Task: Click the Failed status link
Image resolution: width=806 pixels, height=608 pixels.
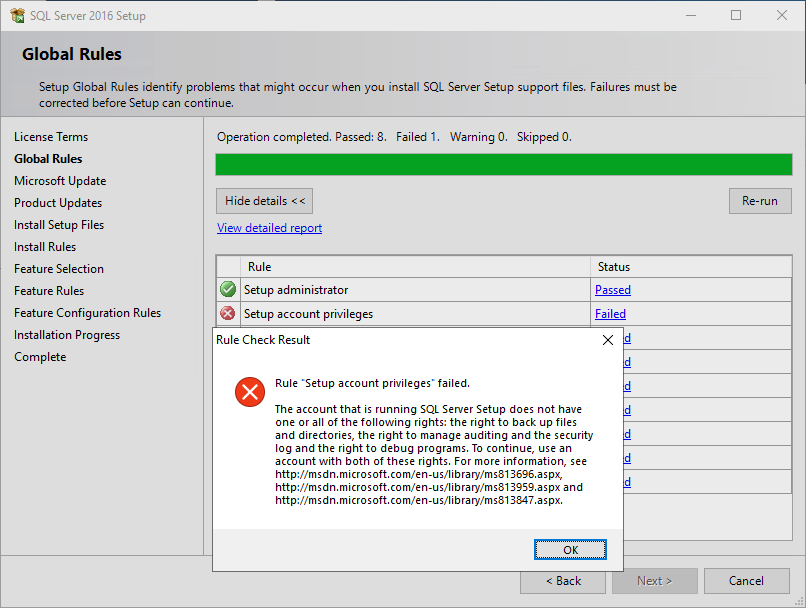Action: point(610,314)
